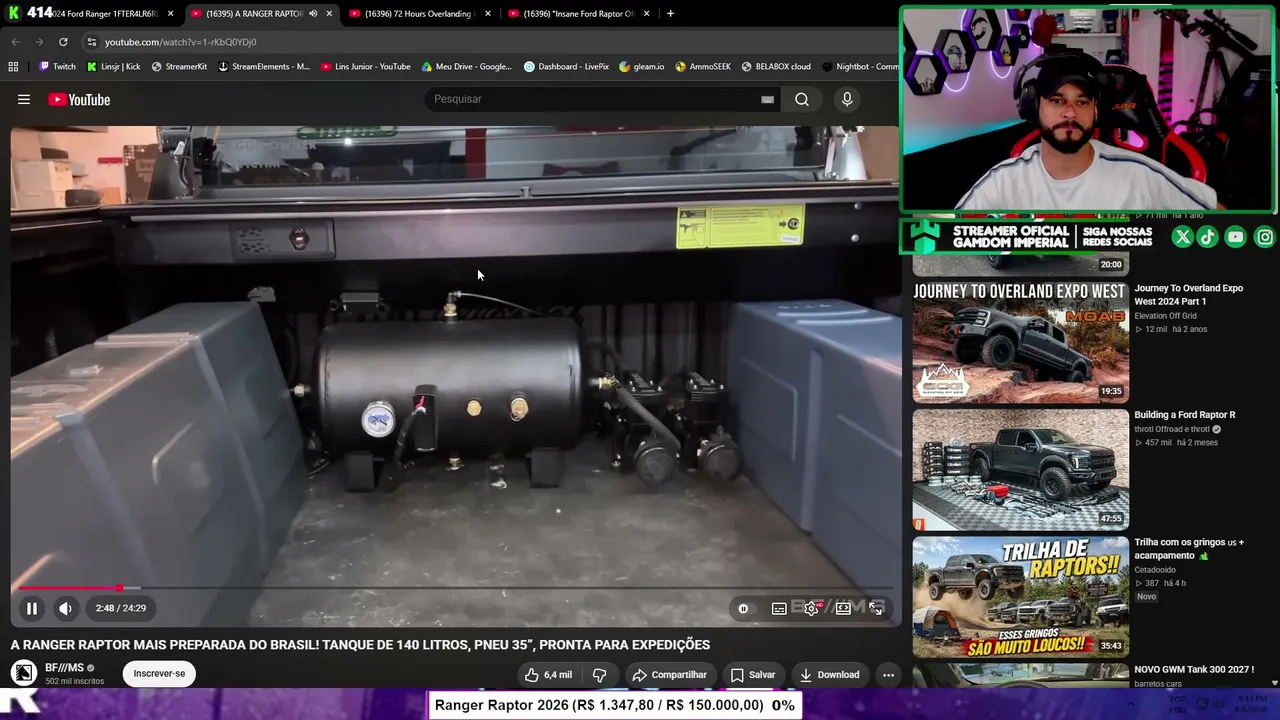Open the BELABOX cloud bookmark

[x=776, y=67]
